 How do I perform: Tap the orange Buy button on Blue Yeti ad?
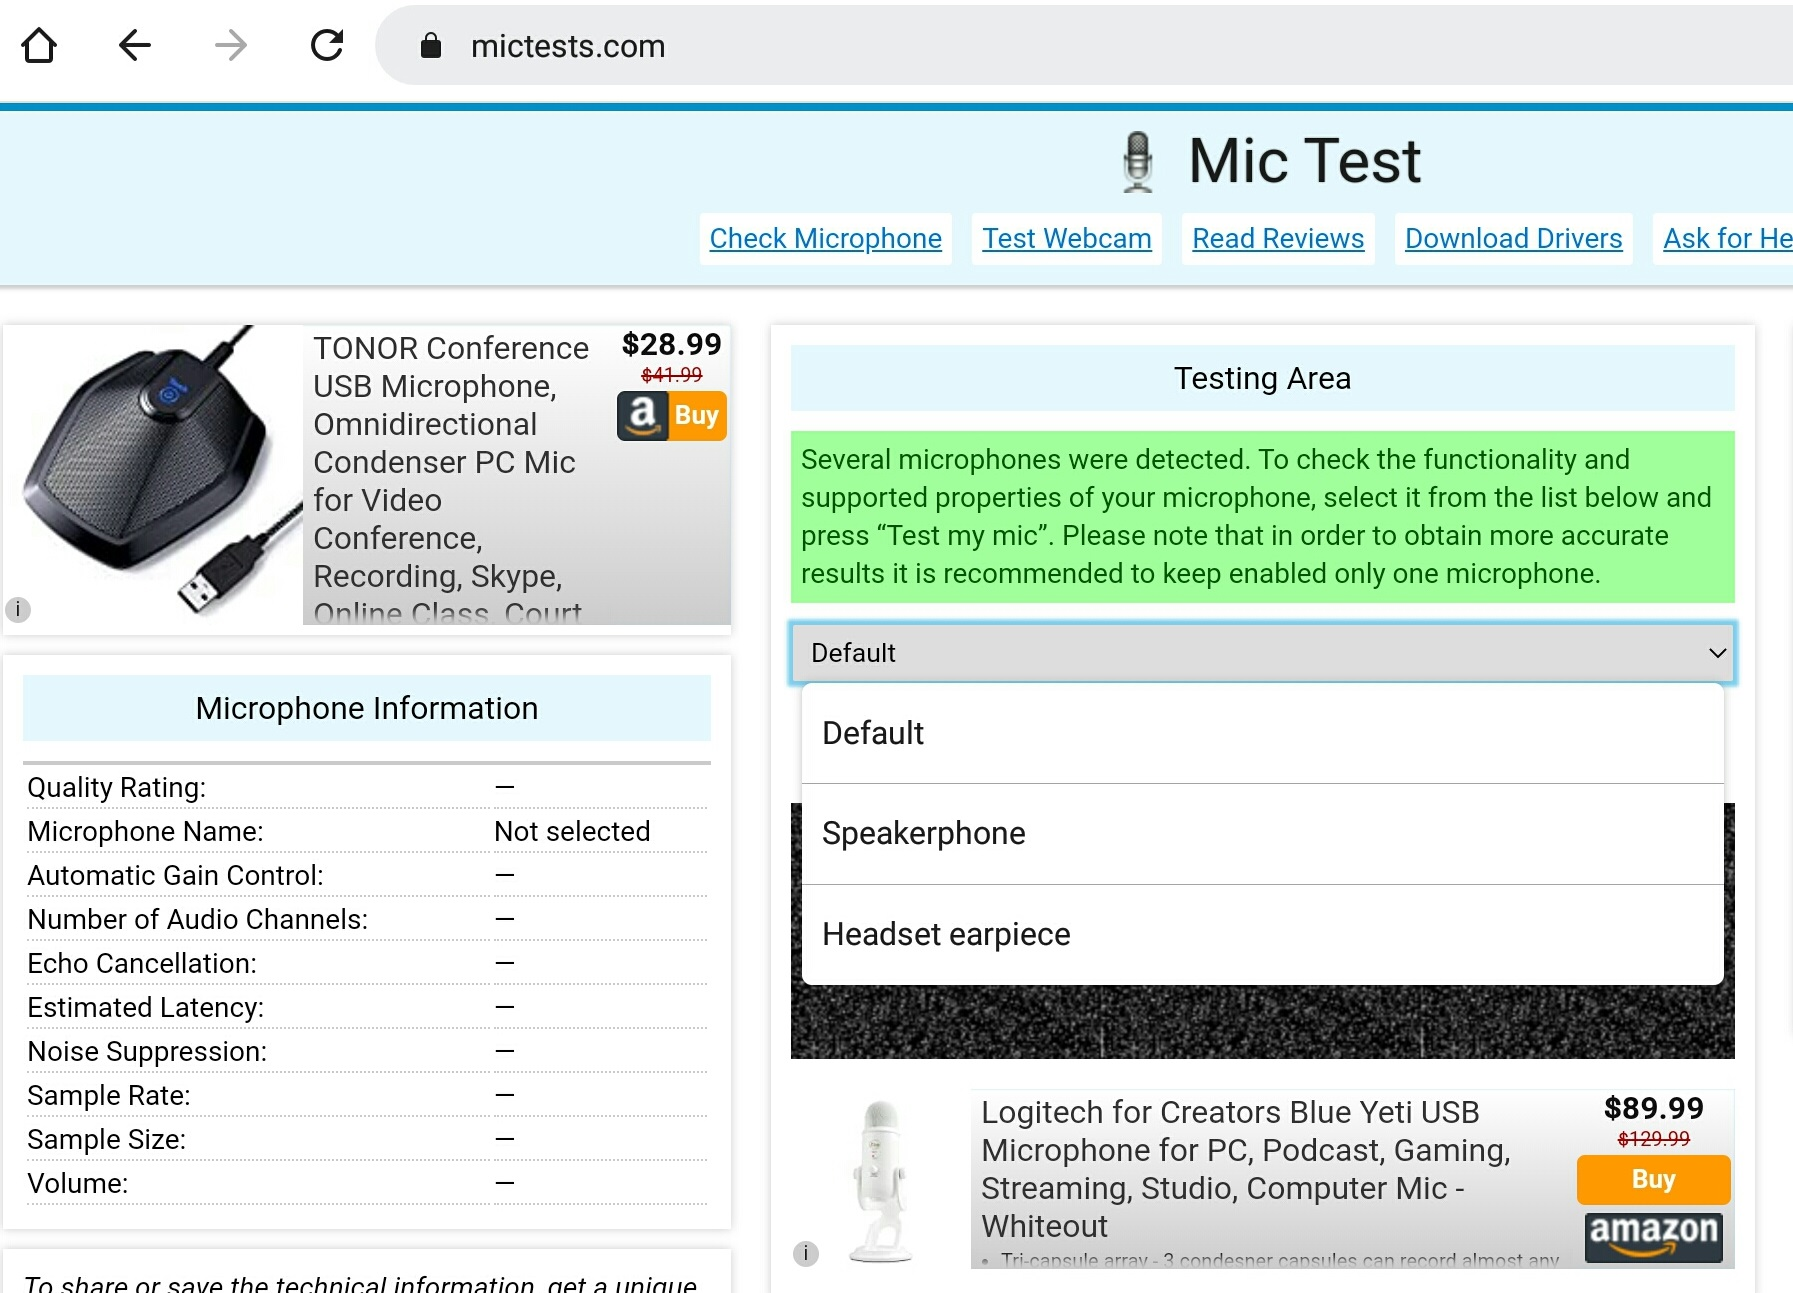tap(1653, 1180)
